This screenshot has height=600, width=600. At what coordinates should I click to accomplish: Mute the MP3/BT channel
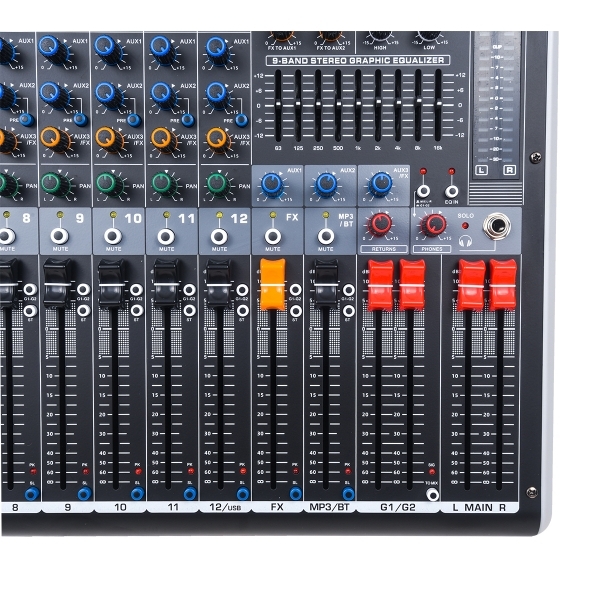(x=326, y=236)
